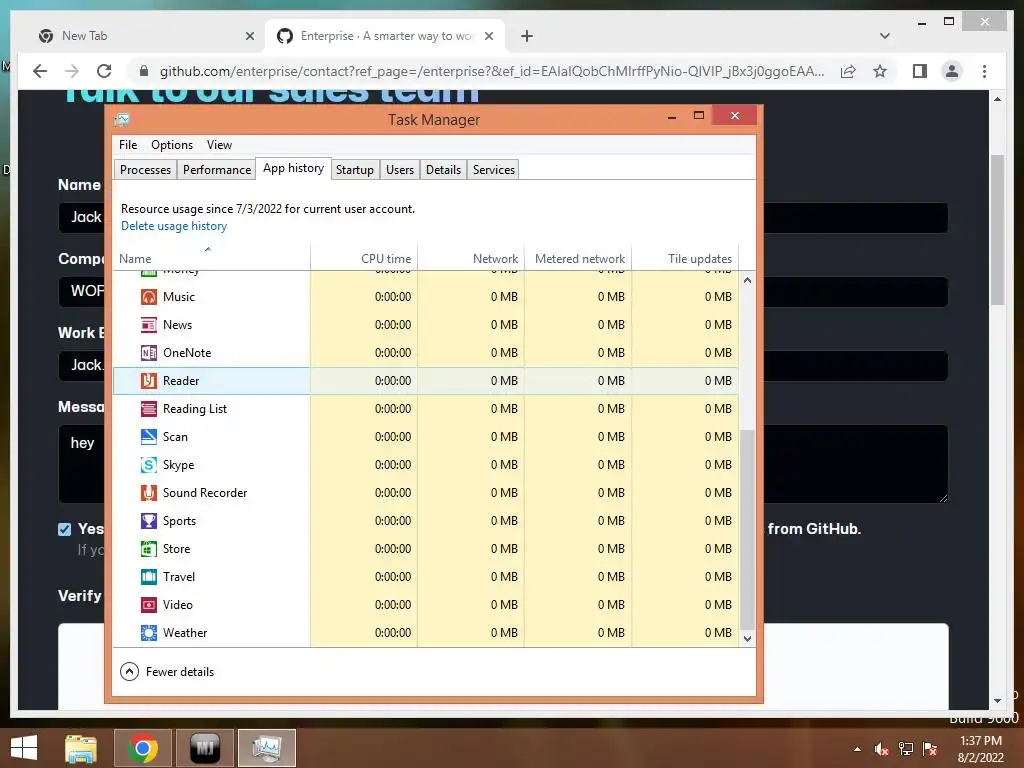
Task: Open Chrome tab search dropdown
Action: [x=885, y=36]
